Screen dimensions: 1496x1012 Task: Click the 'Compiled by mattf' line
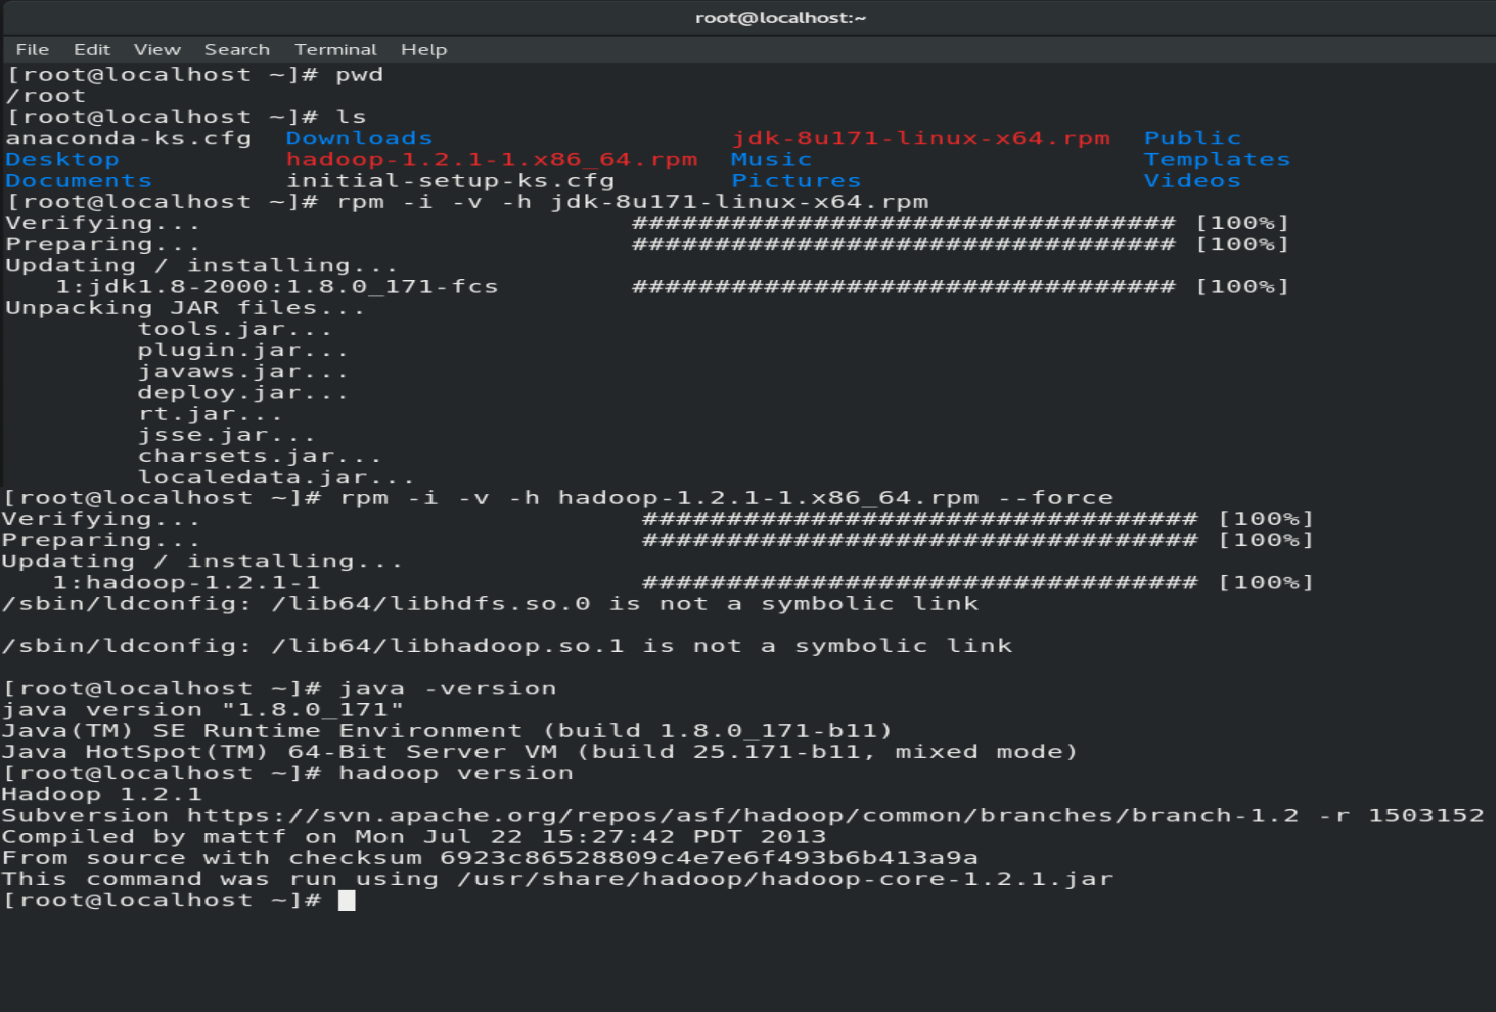point(414,836)
